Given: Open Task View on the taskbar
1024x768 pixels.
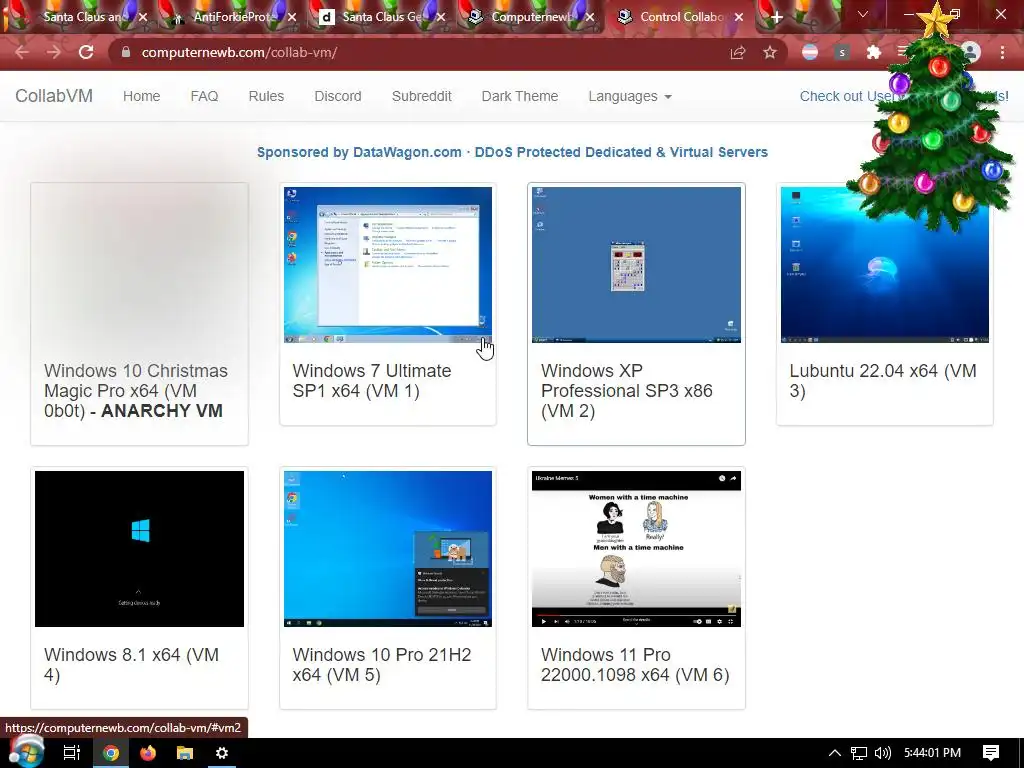Looking at the screenshot, I should point(71,753).
